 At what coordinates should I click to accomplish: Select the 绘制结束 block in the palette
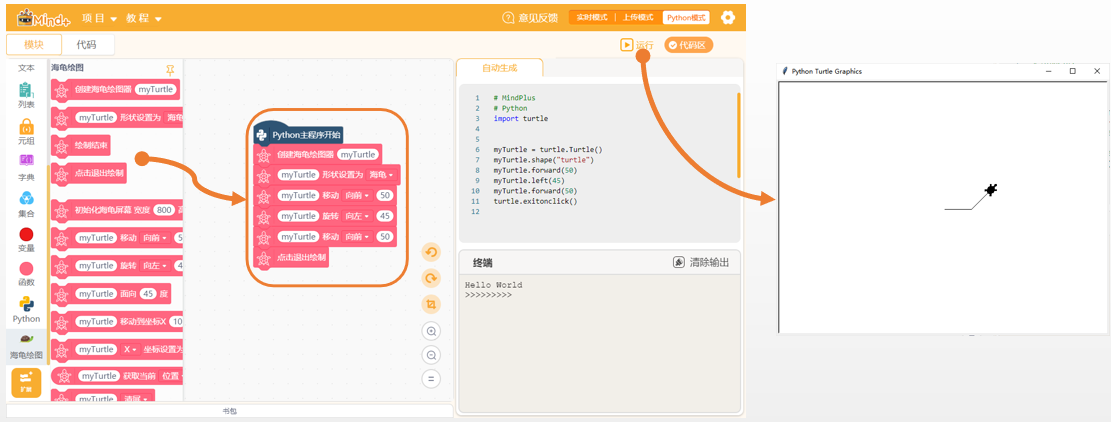[81, 147]
